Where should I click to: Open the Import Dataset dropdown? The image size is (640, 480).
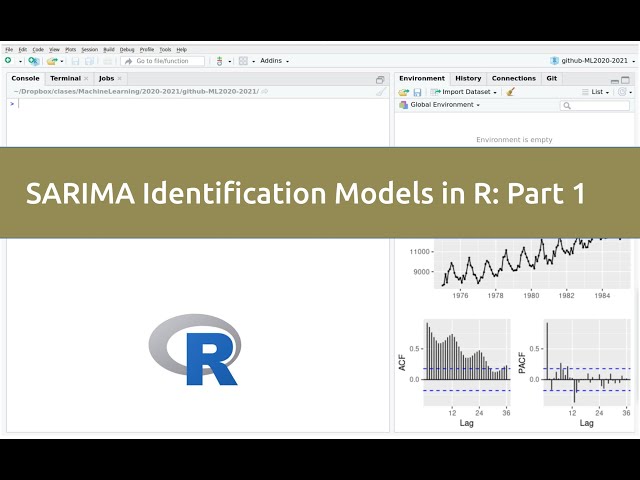point(464,92)
